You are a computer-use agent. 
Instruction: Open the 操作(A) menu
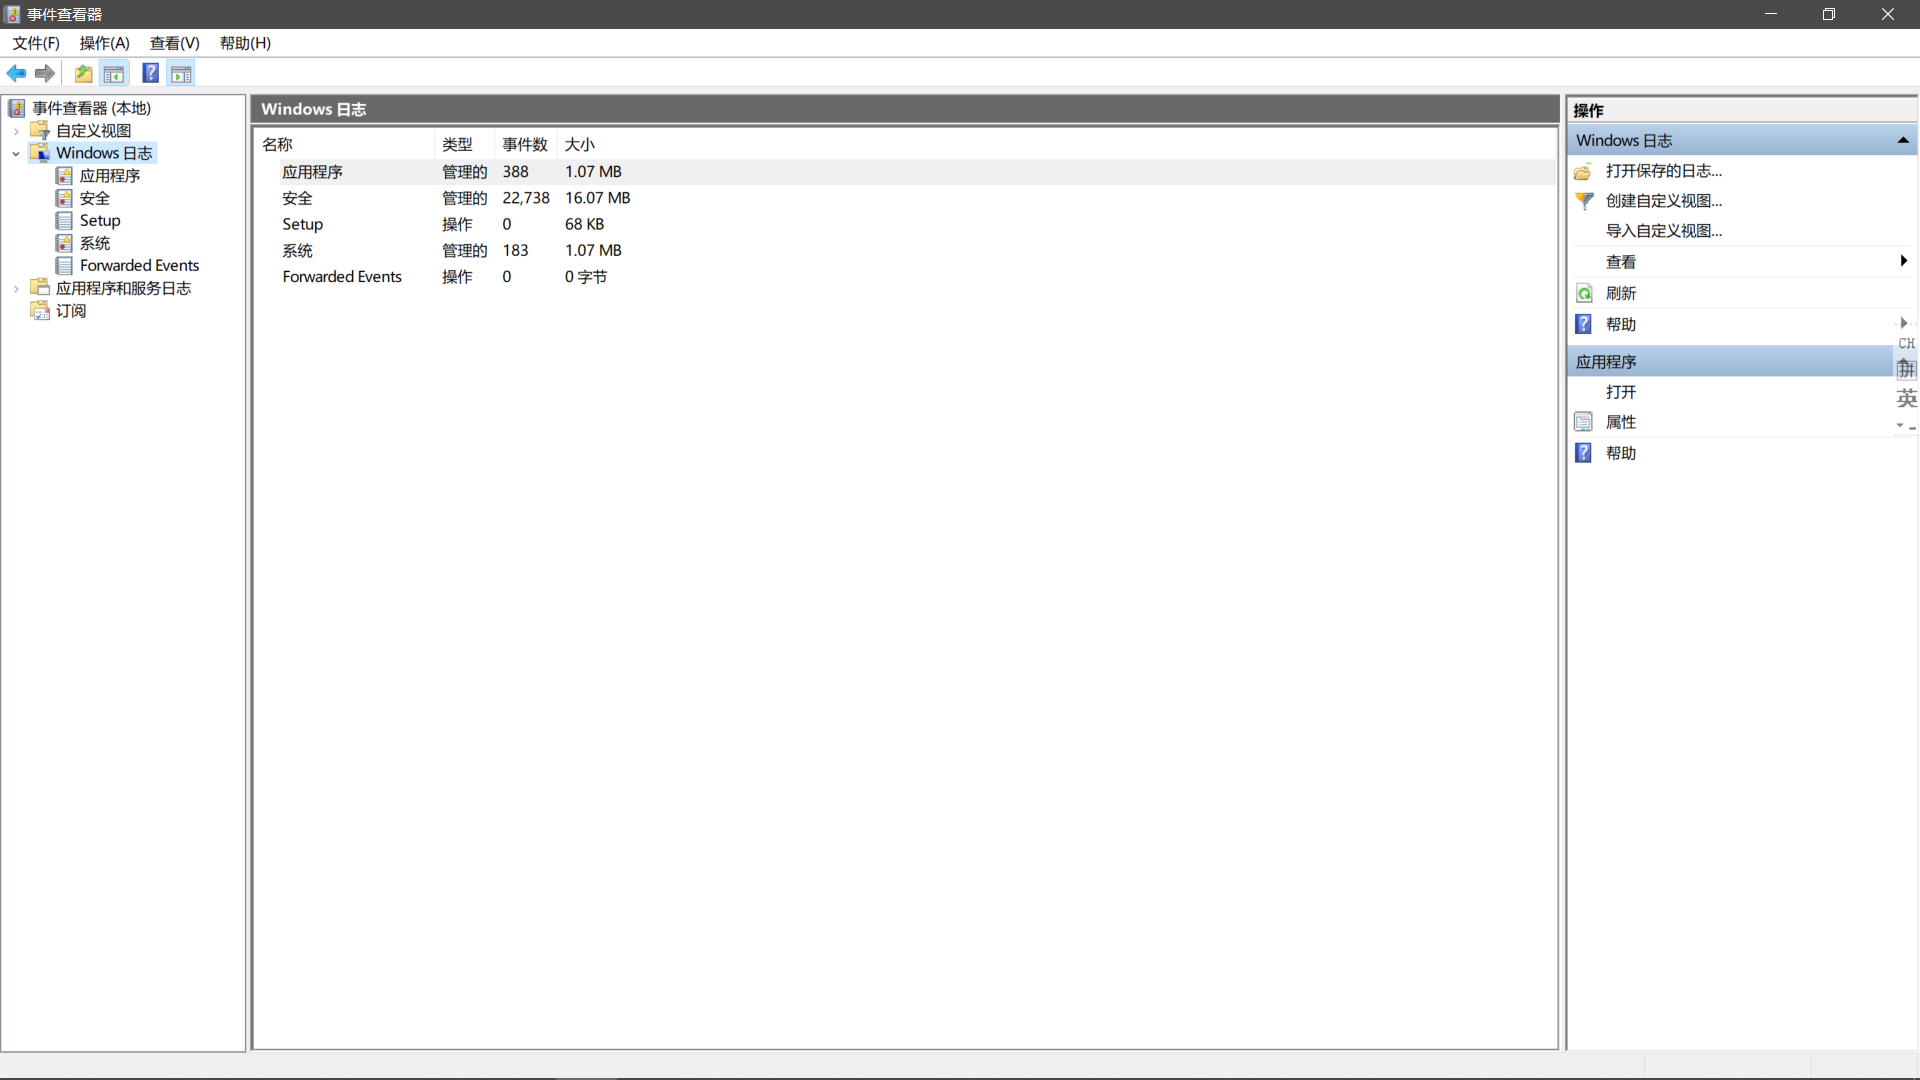coord(103,43)
